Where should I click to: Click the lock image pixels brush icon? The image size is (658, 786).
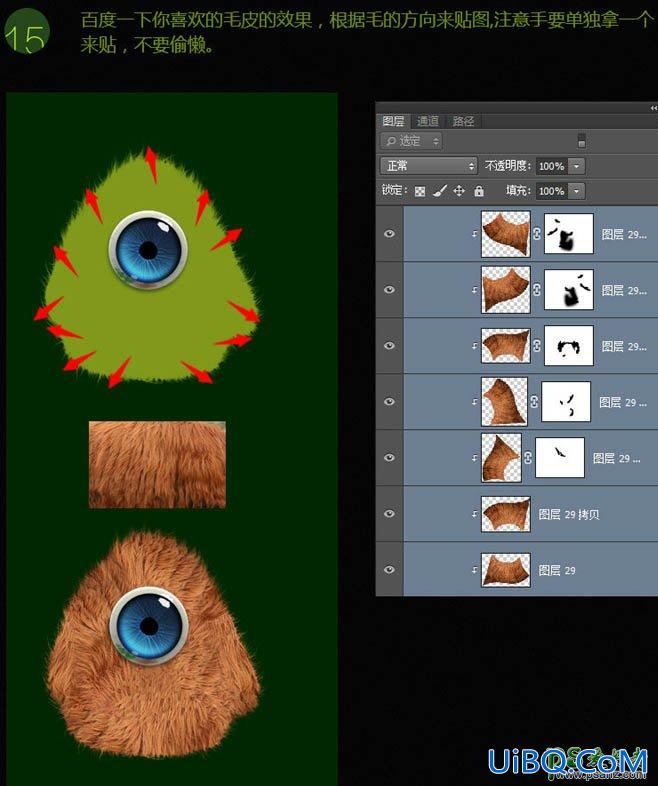(440, 191)
